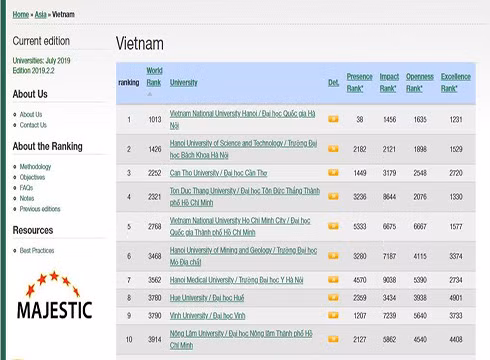Open Hue University link

tap(207, 298)
